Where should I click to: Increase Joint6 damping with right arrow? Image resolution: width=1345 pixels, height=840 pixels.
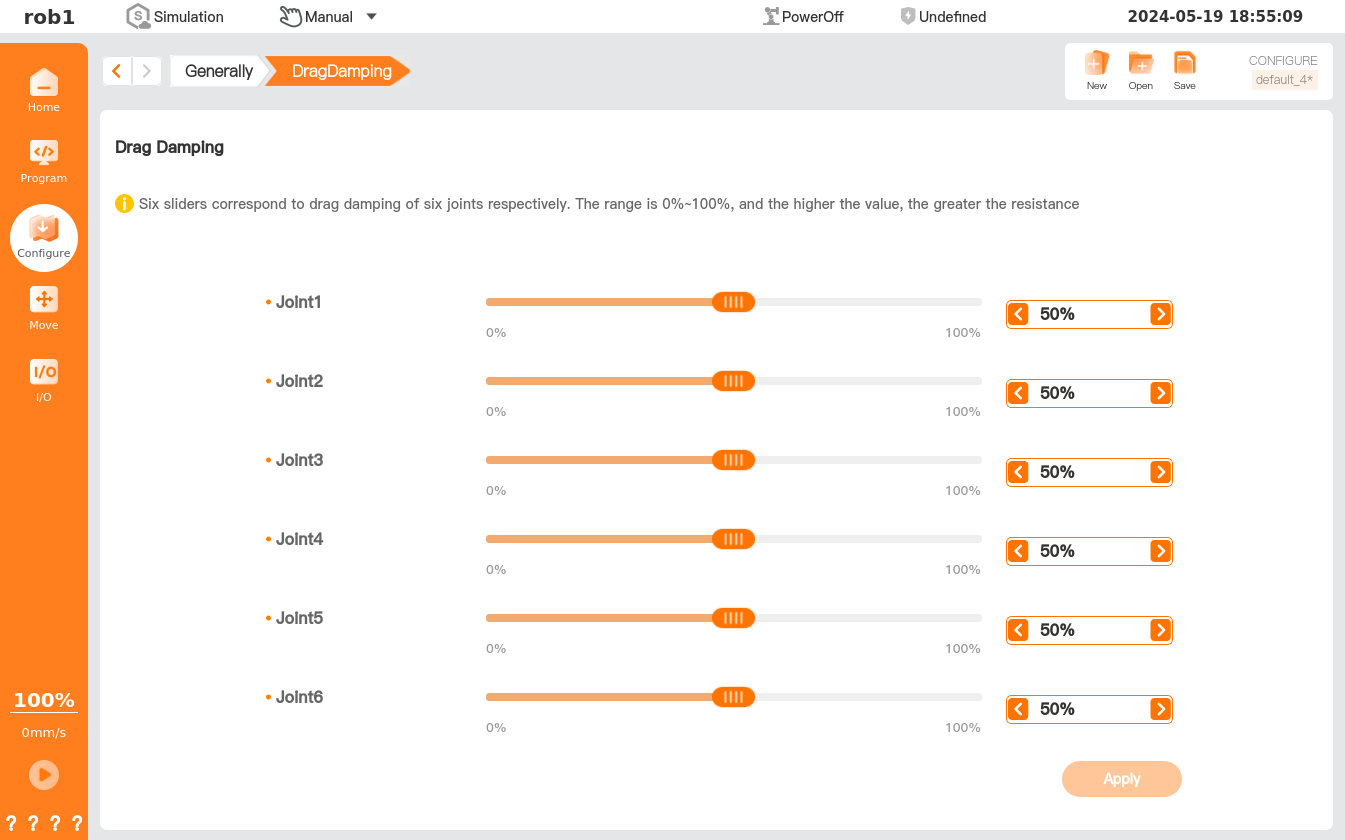tap(1160, 710)
